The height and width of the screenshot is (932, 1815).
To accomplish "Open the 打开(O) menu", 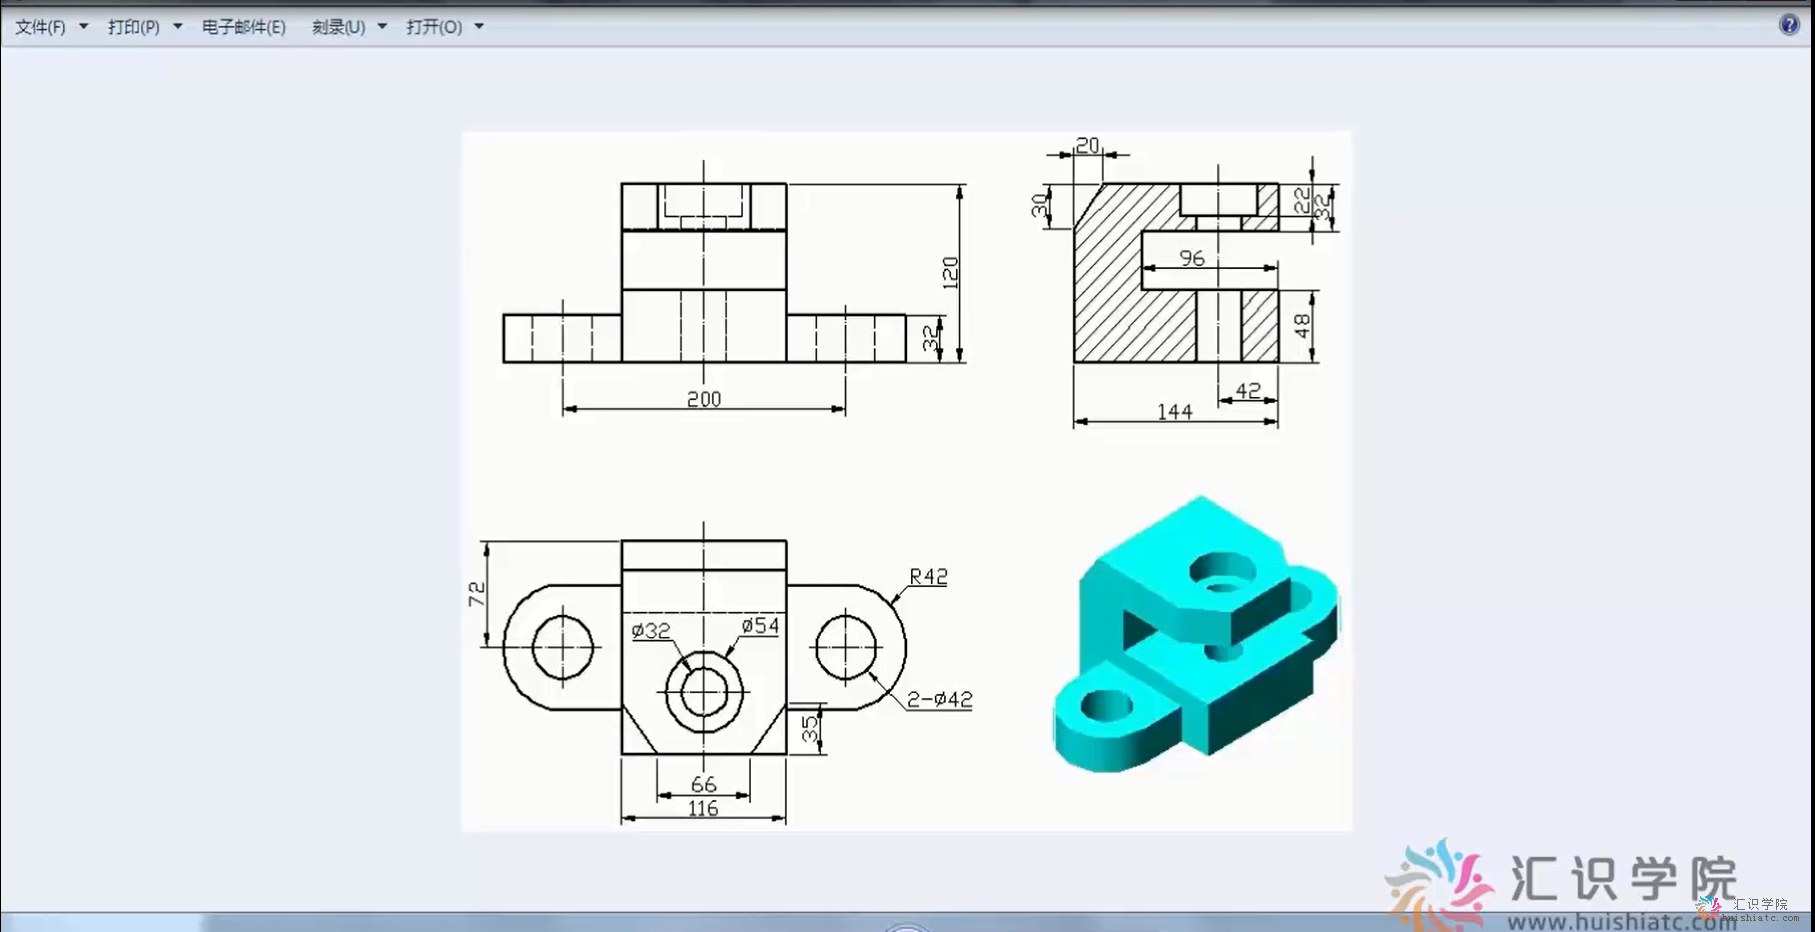I will coord(434,27).
